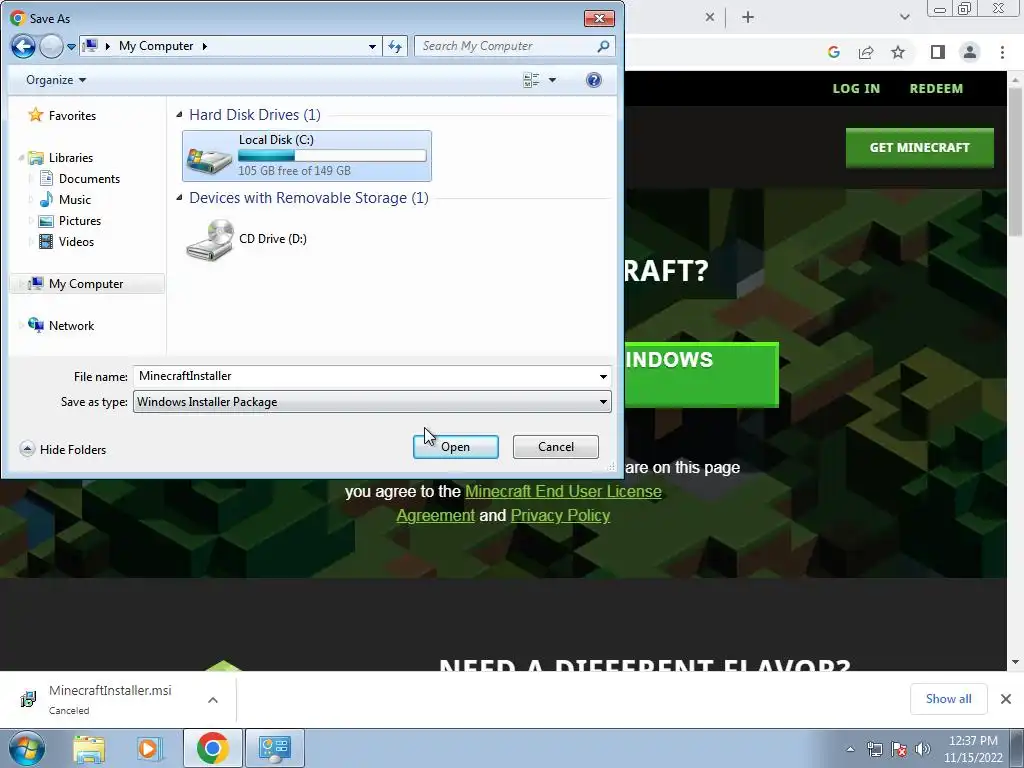The image size is (1024, 768).
Task: Toggle Chrome side panel icon
Action: (938, 52)
